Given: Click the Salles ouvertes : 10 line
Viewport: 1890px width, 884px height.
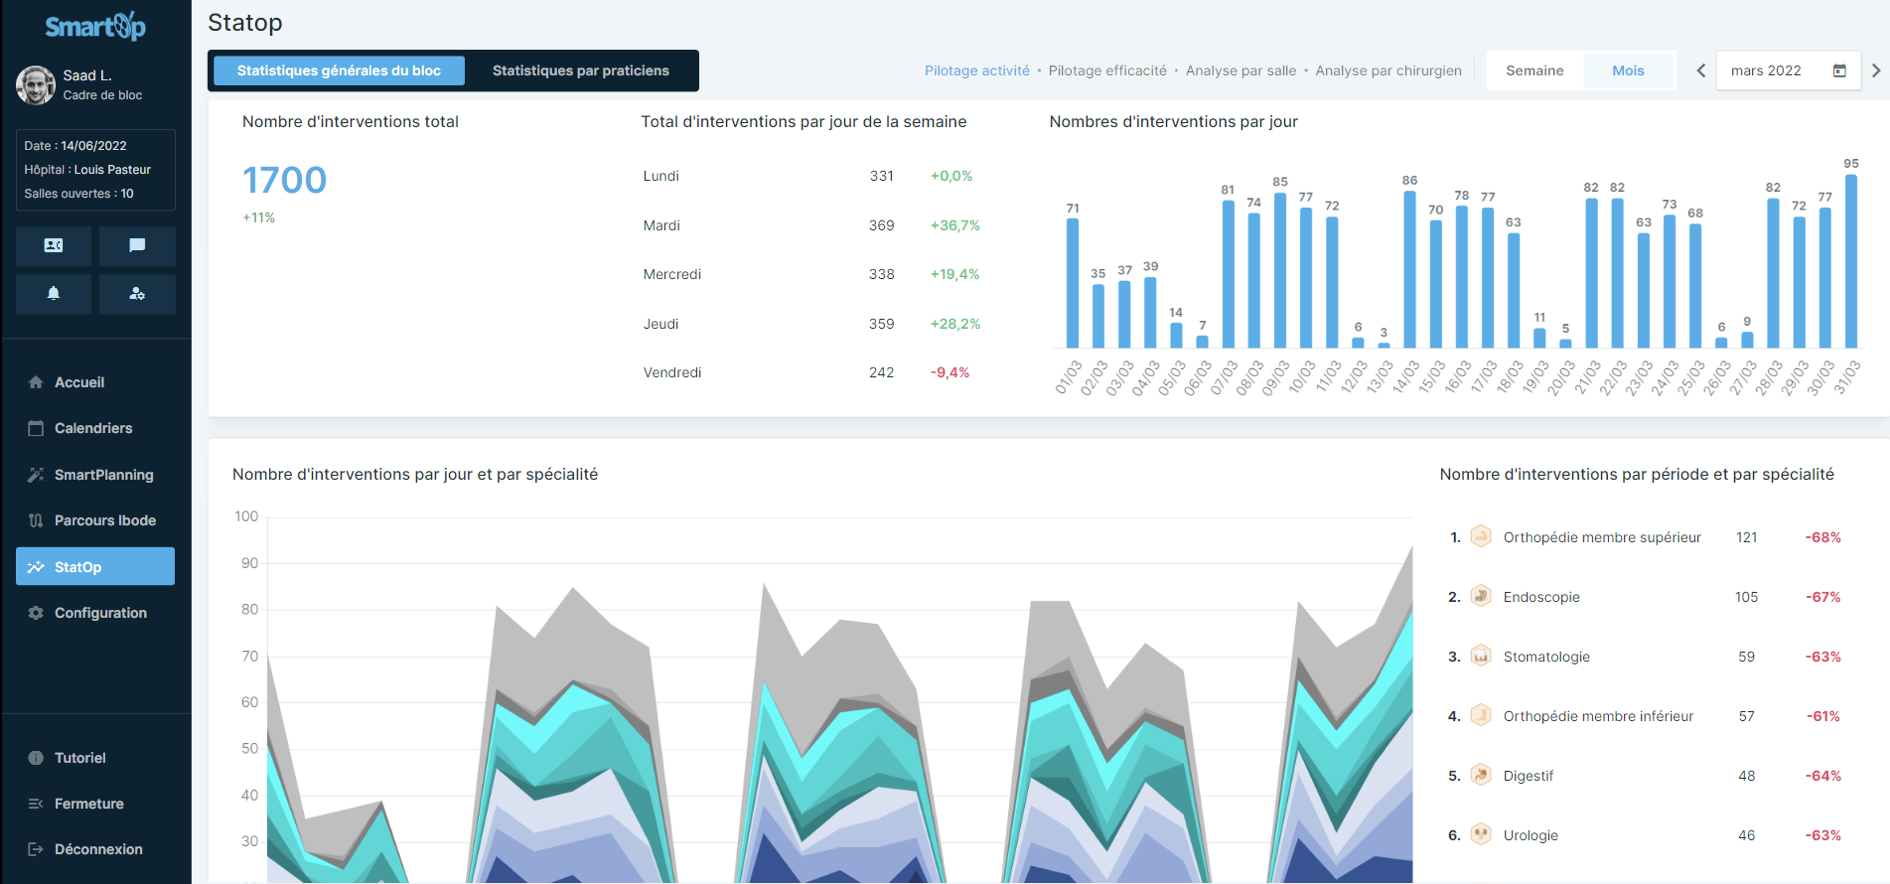Looking at the screenshot, I should 79,194.
